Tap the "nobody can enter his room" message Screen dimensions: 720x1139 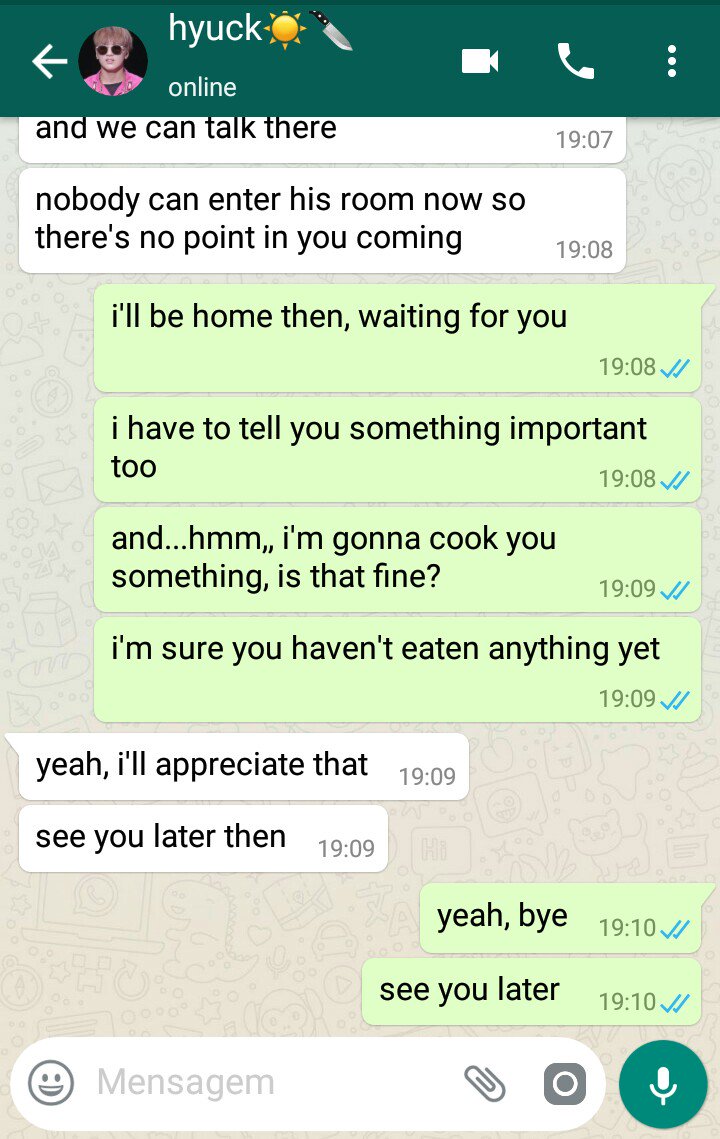[322, 221]
